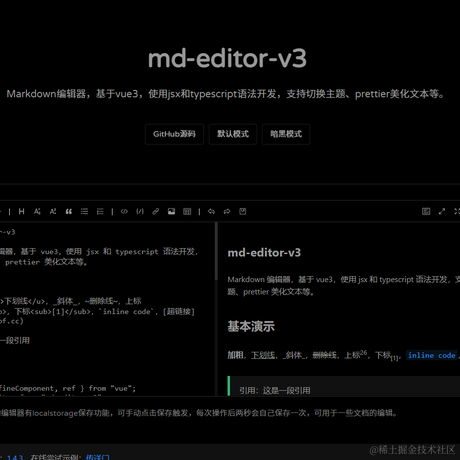Expand the editor with the diagonal arrows icon
Screen dimensions: 460x460
point(442,211)
